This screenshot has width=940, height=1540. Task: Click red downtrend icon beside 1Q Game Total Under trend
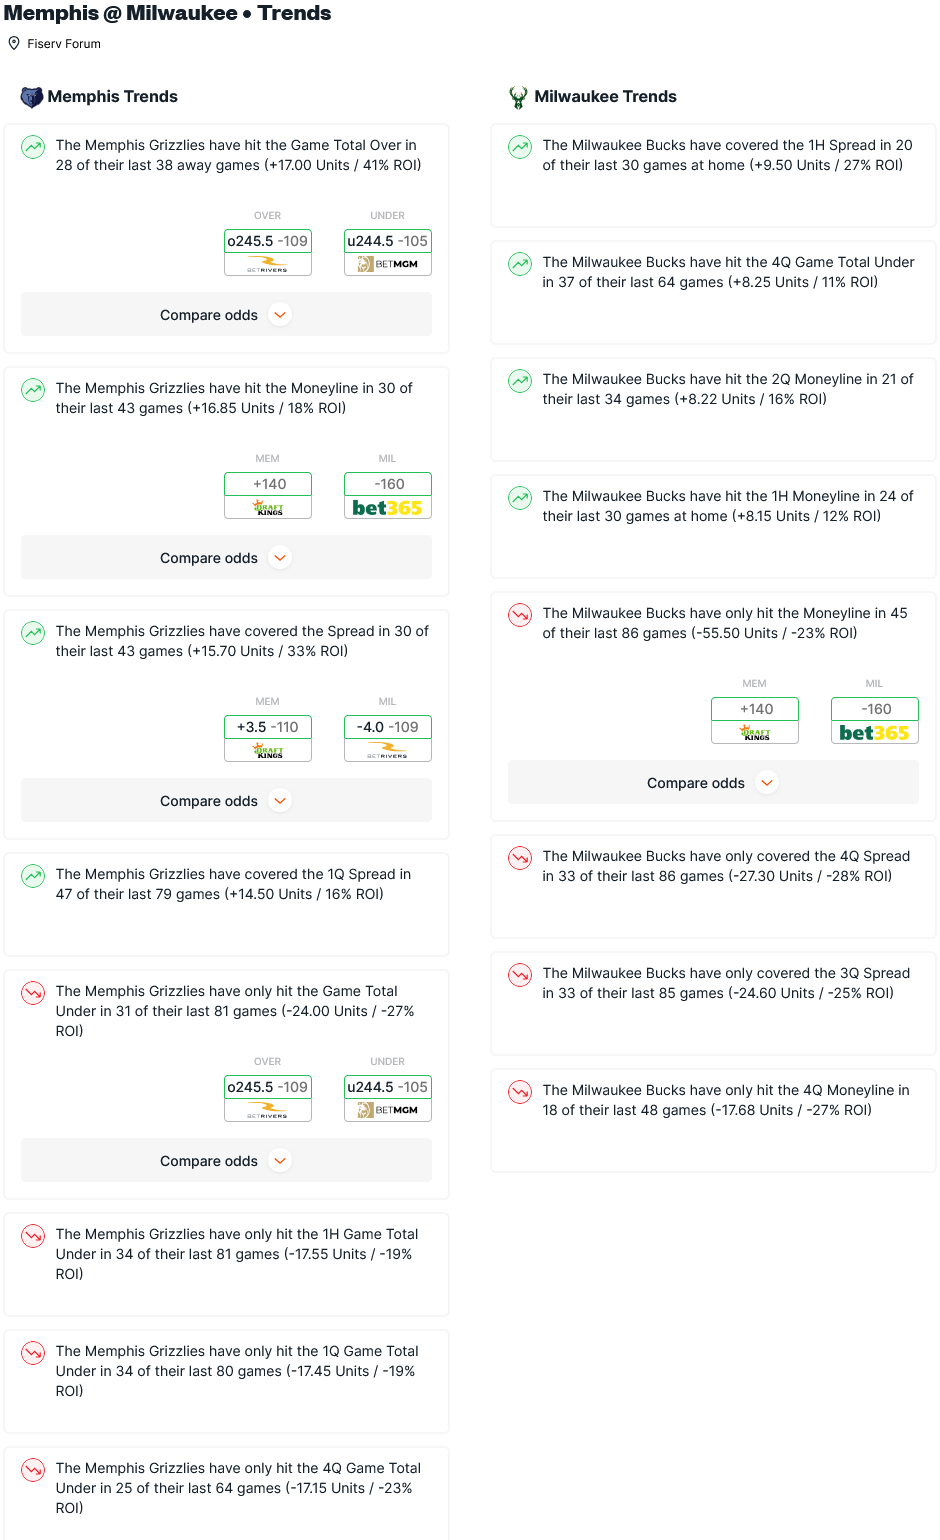[33, 1353]
